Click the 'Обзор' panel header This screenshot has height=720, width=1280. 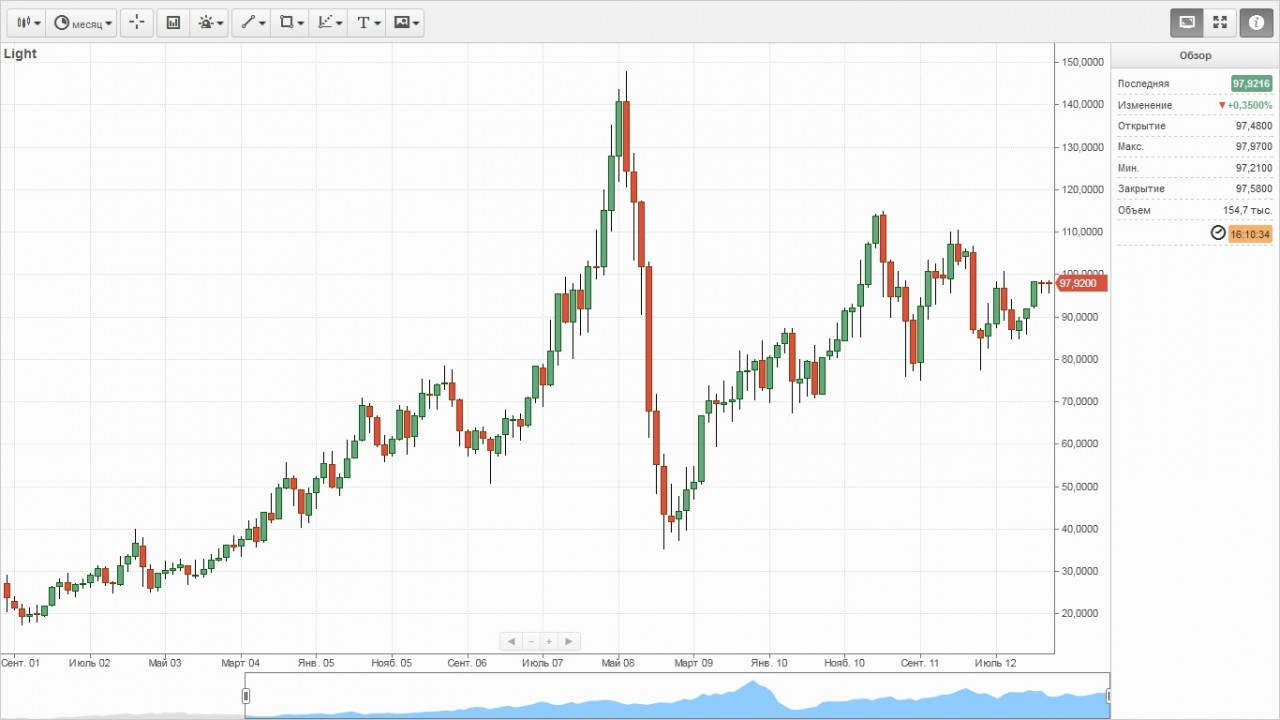pyautogui.click(x=1195, y=56)
